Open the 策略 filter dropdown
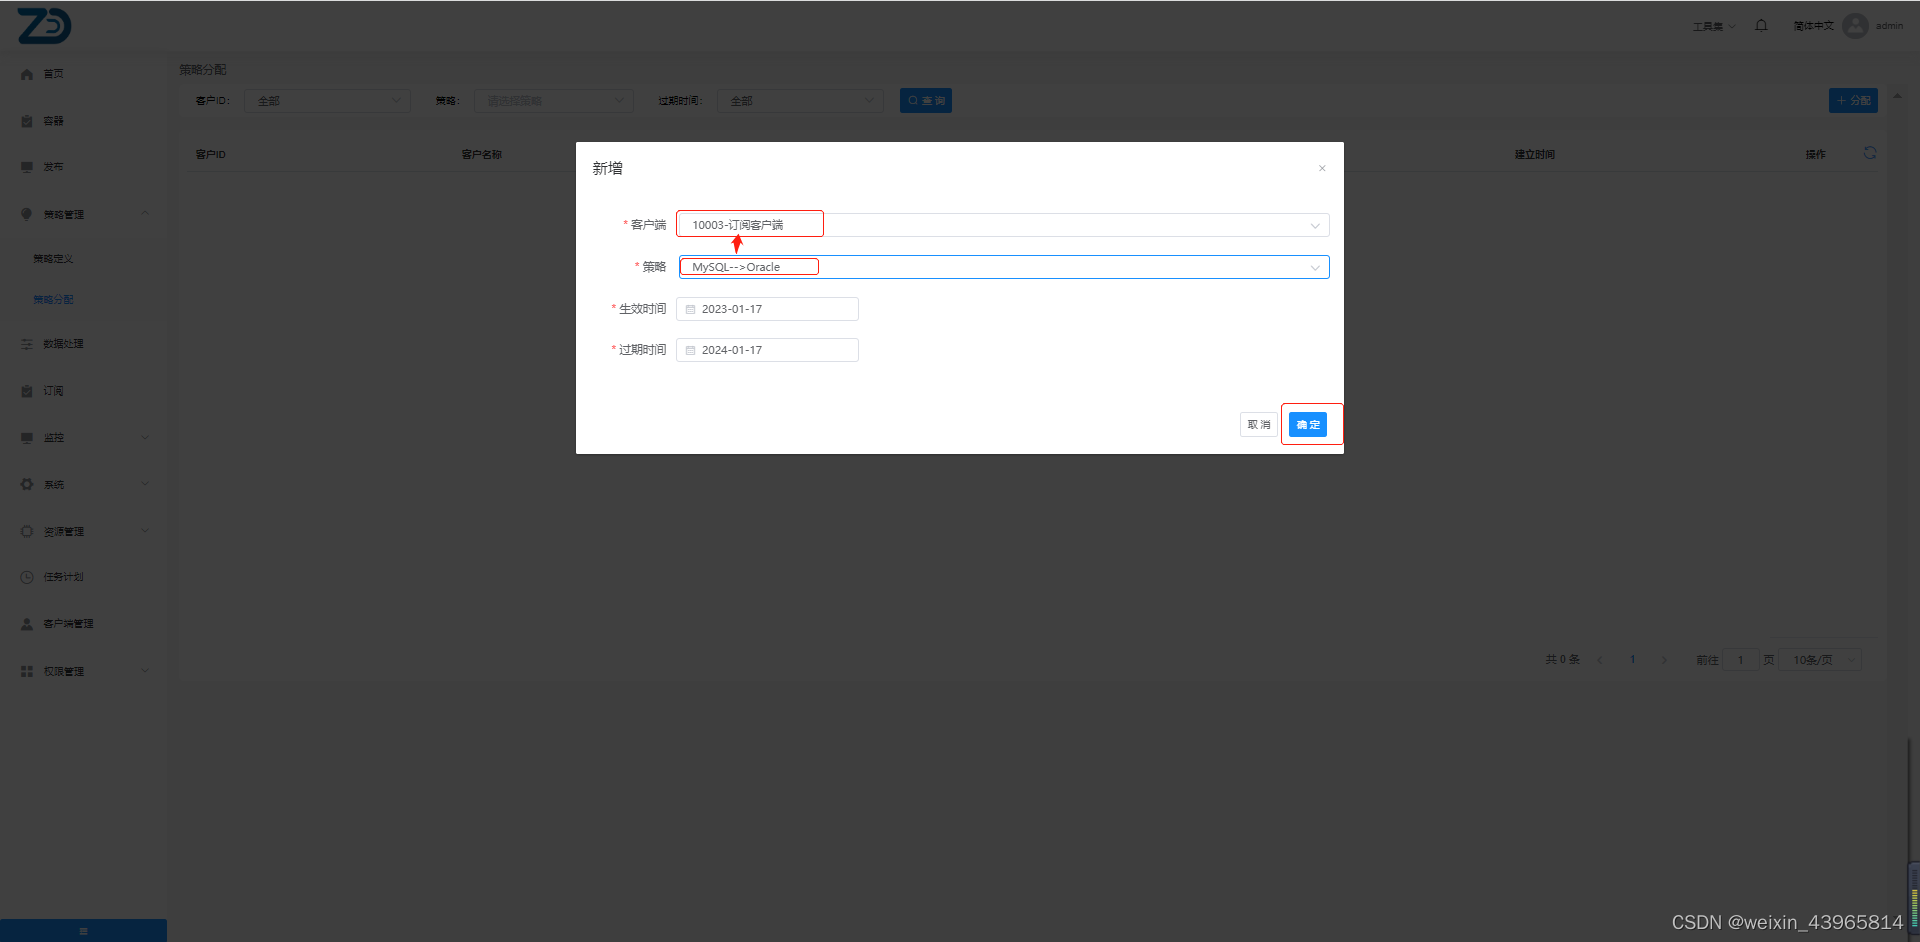The height and width of the screenshot is (942, 1920). click(x=554, y=101)
